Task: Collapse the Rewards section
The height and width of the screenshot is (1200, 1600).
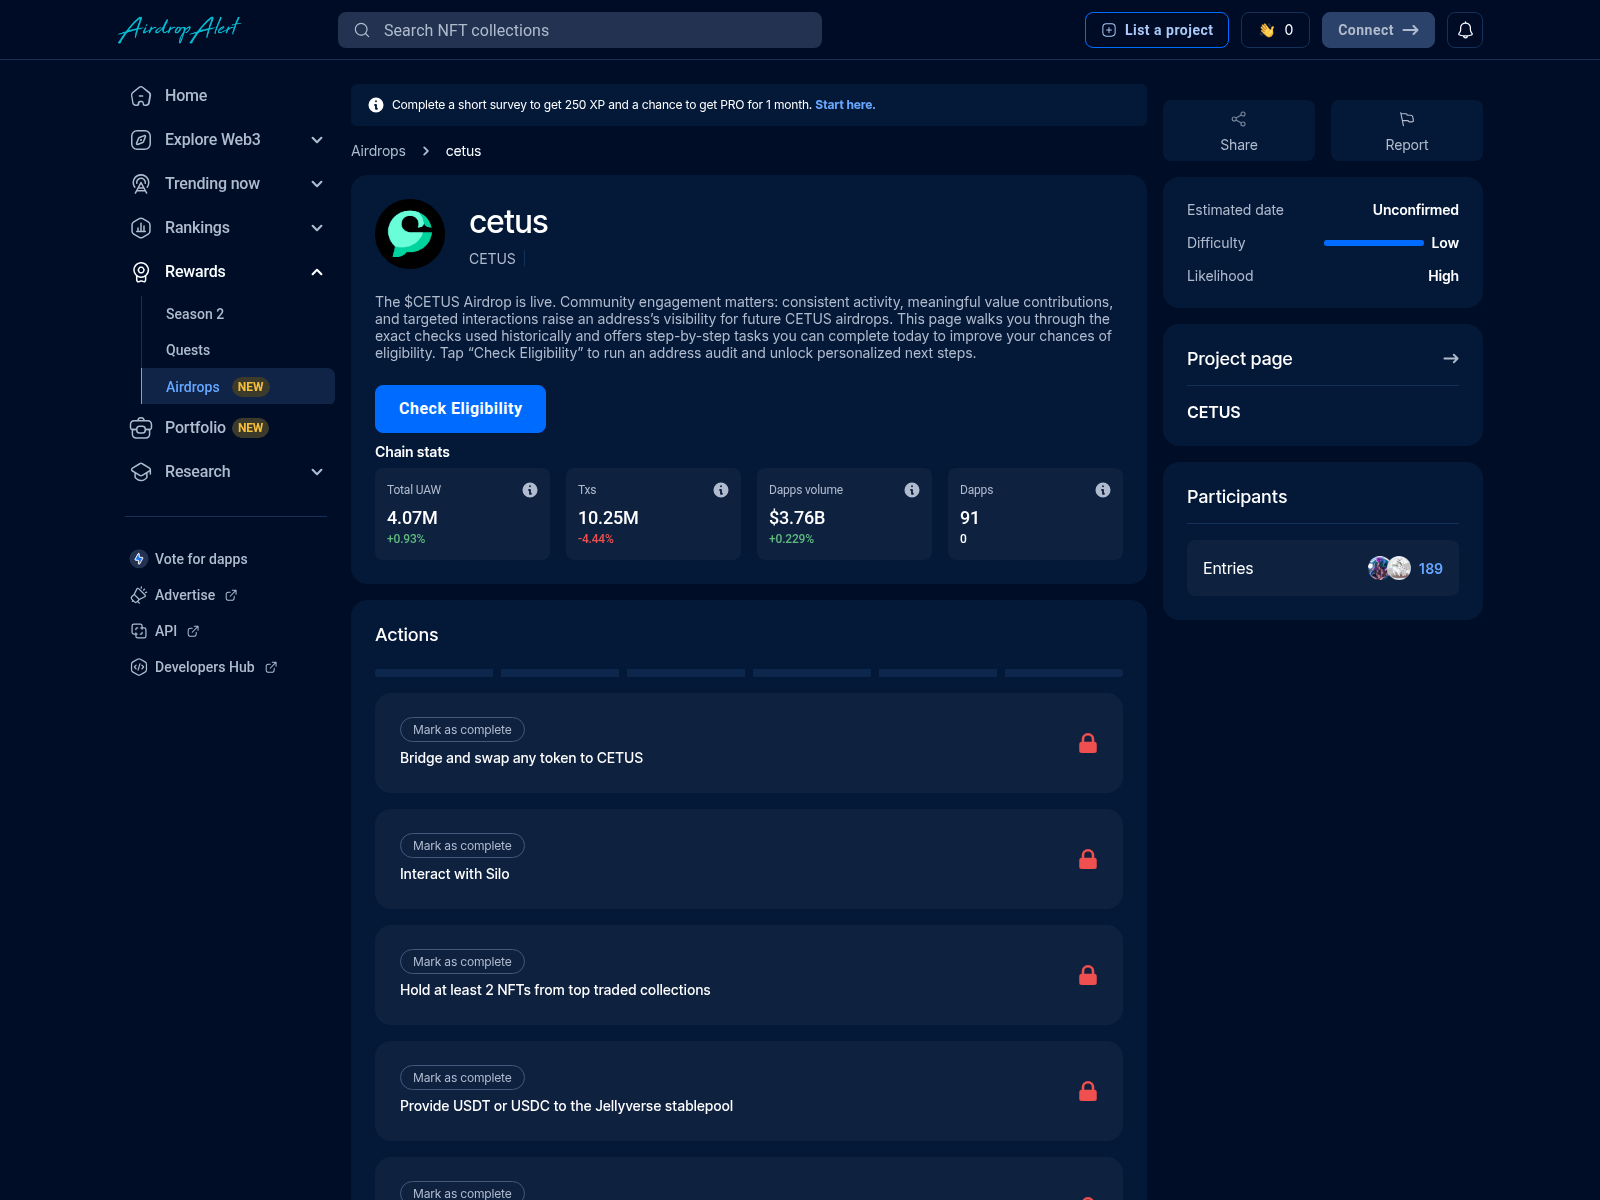Action: pos(316,271)
